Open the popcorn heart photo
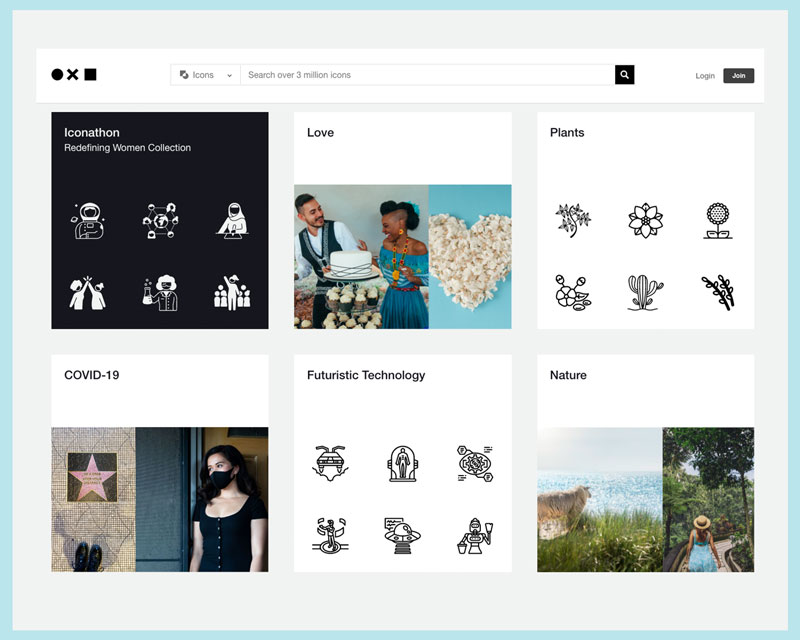Image resolution: width=800 pixels, height=640 pixels. pyautogui.click(x=470, y=257)
